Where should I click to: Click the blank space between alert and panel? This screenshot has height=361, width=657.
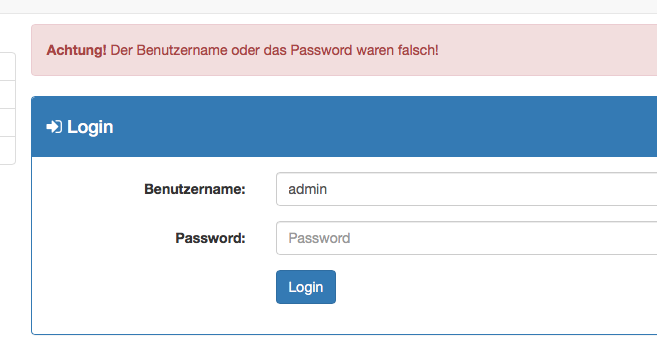(x=344, y=86)
